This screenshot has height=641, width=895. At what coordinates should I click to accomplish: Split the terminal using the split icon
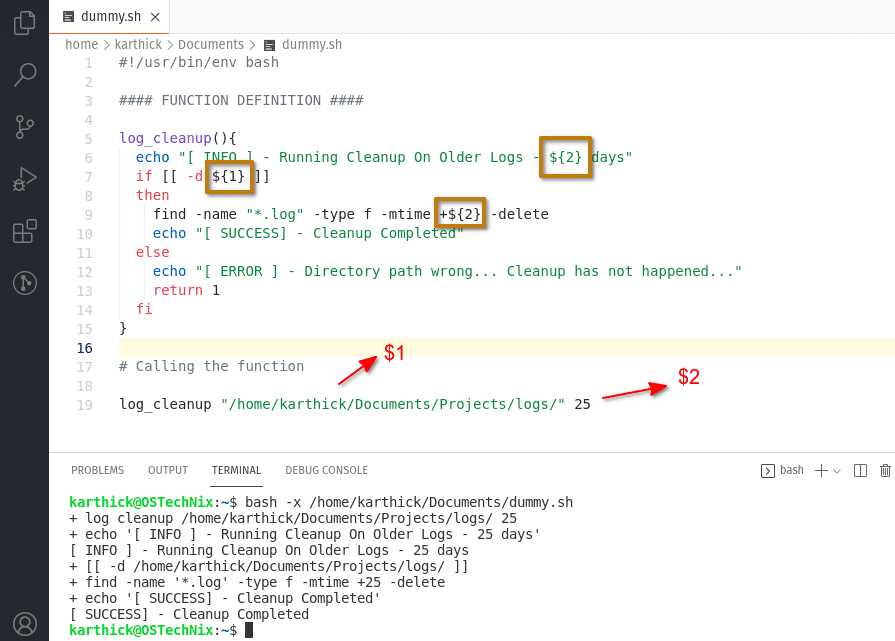pos(860,469)
